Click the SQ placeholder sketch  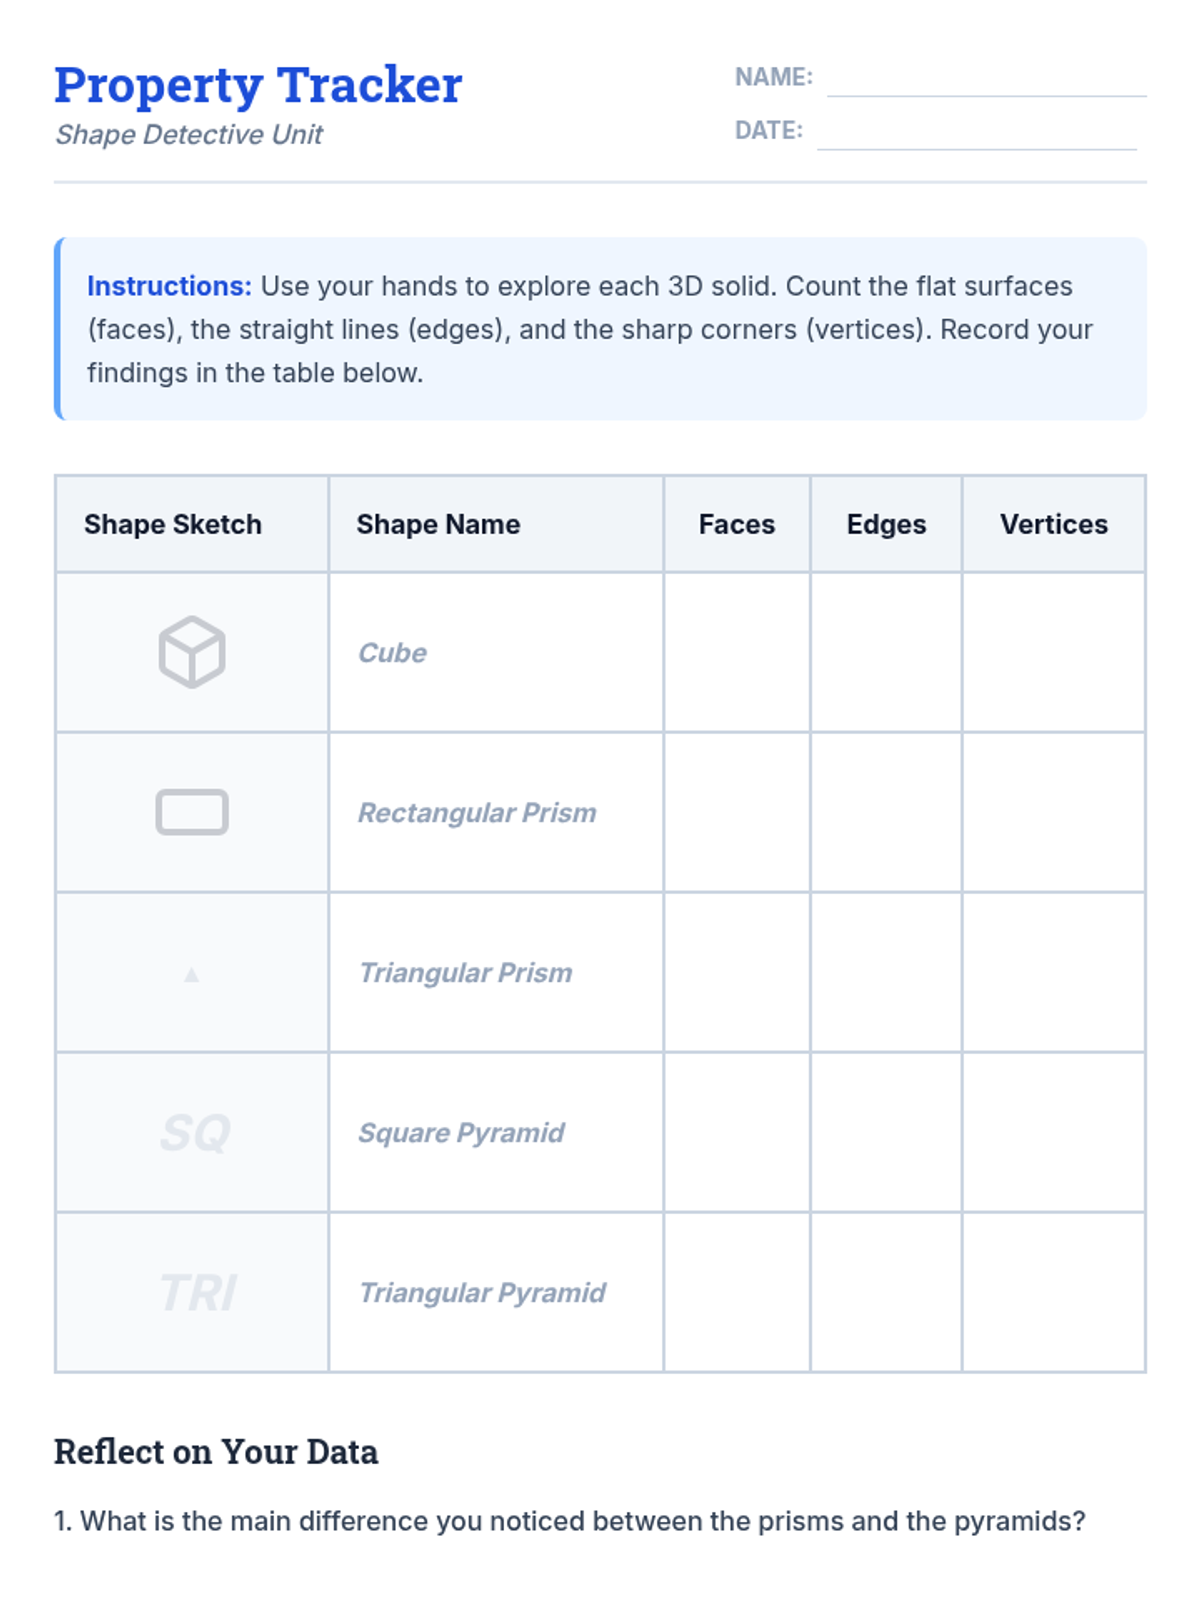195,1133
